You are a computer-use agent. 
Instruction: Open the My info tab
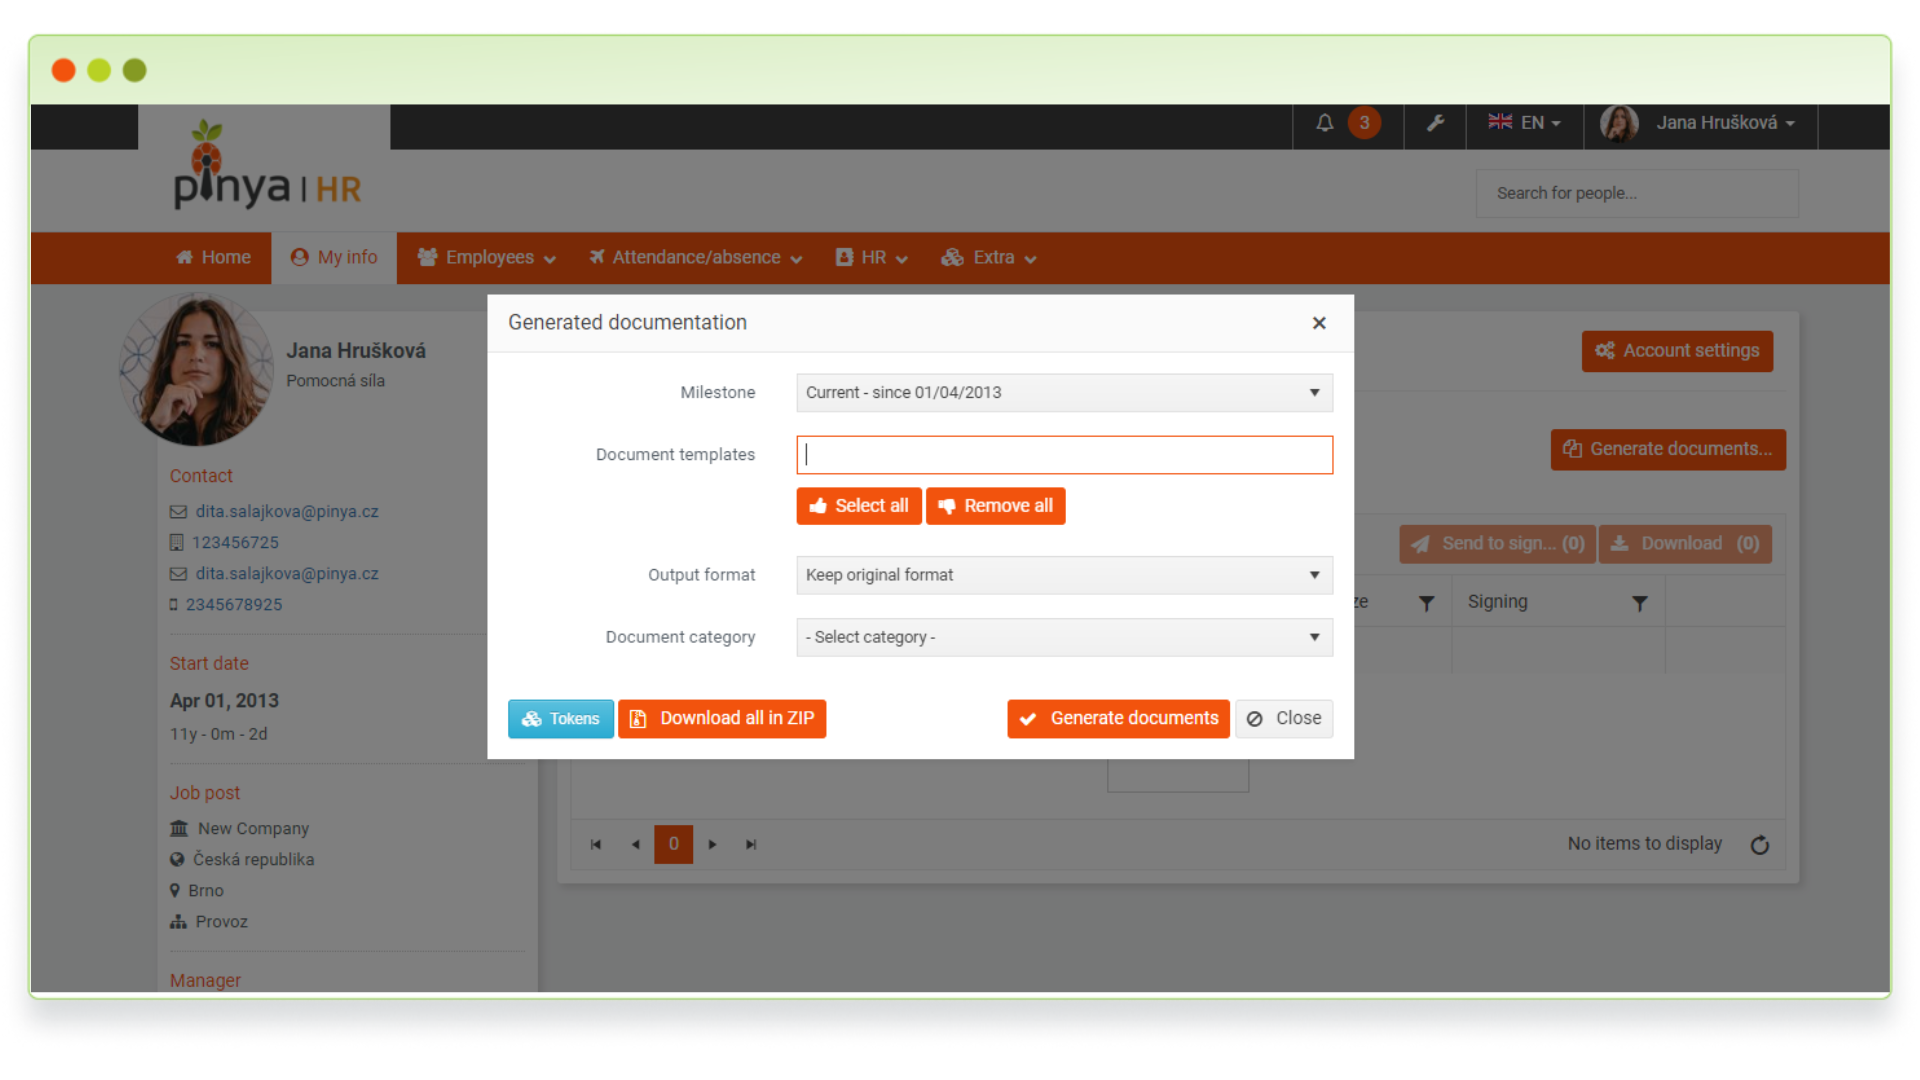click(x=334, y=258)
